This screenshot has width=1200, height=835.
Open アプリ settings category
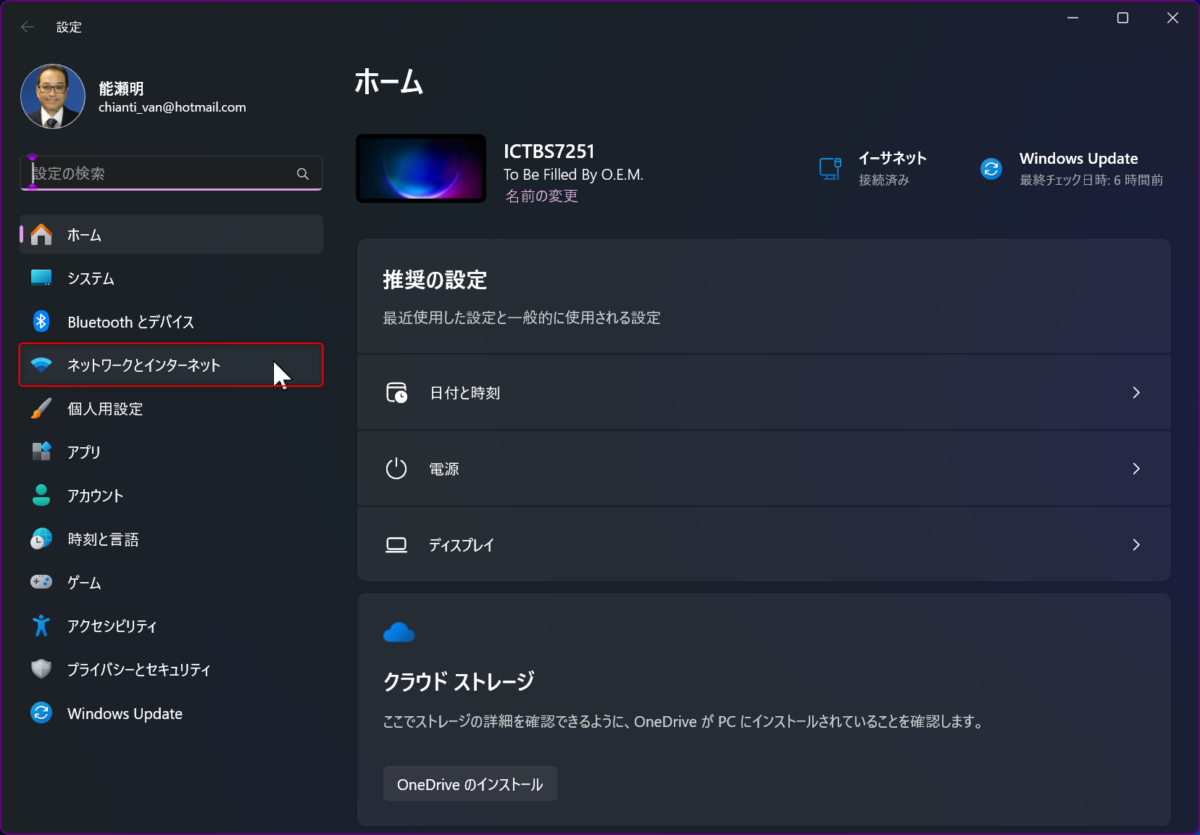point(171,452)
